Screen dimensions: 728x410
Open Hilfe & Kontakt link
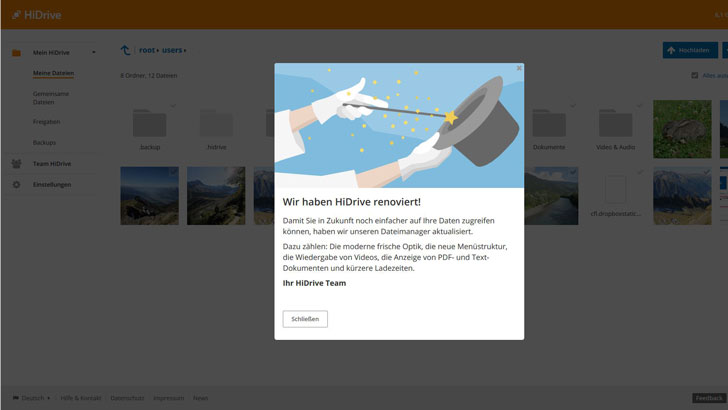[81, 398]
